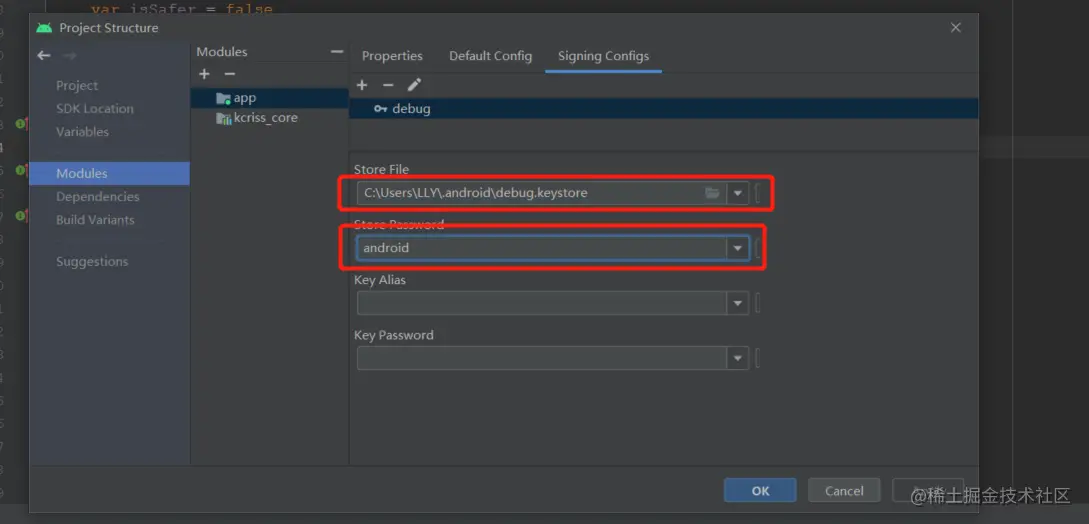Viewport: 1089px width, 524px height.
Task: Open the Key Password dropdown
Action: coord(738,358)
